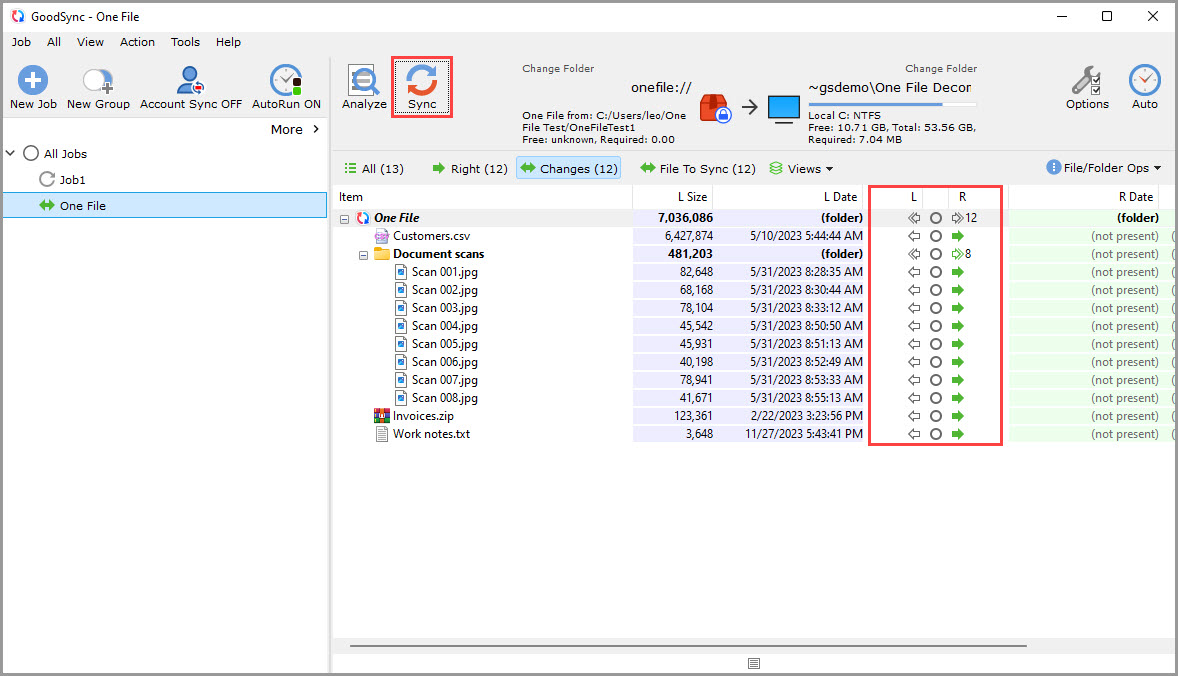Screen dimensions: 1178x676
Task: Select the One File job
Action: (x=165, y=205)
